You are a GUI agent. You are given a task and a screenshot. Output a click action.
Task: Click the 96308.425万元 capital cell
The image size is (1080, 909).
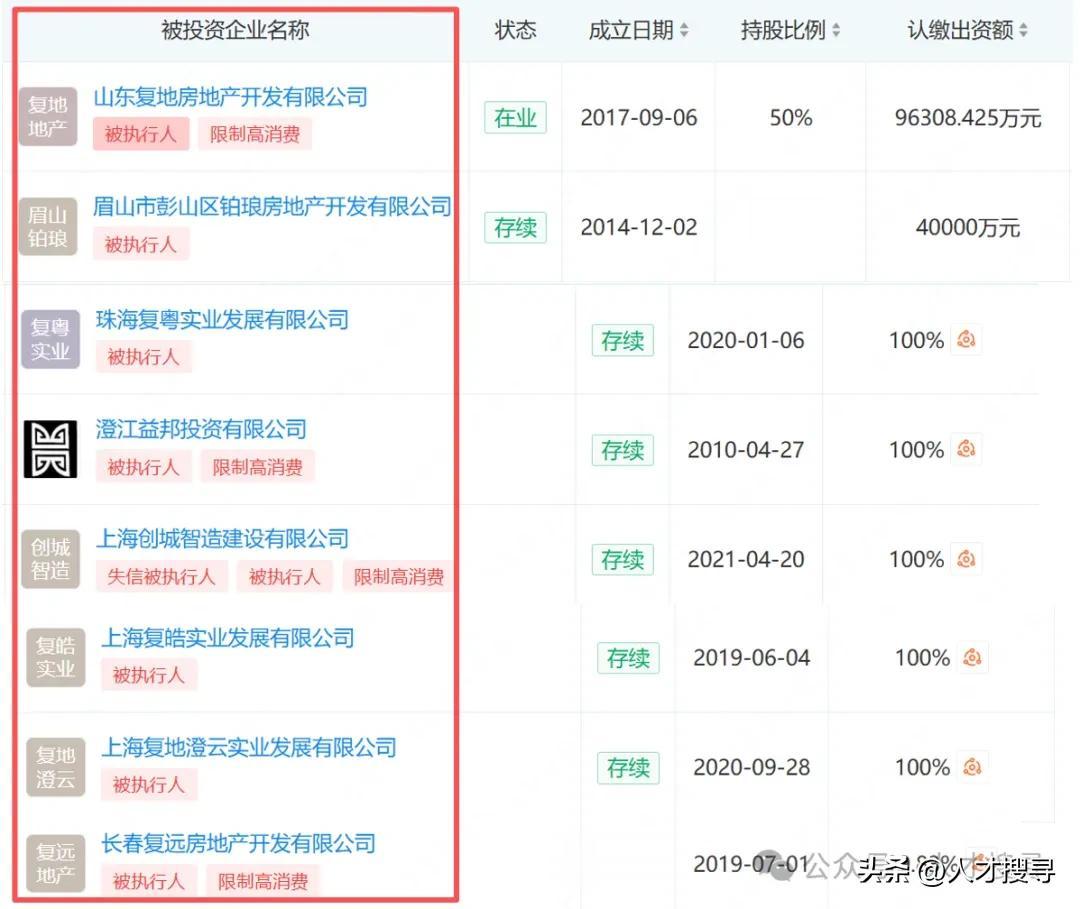tap(968, 118)
